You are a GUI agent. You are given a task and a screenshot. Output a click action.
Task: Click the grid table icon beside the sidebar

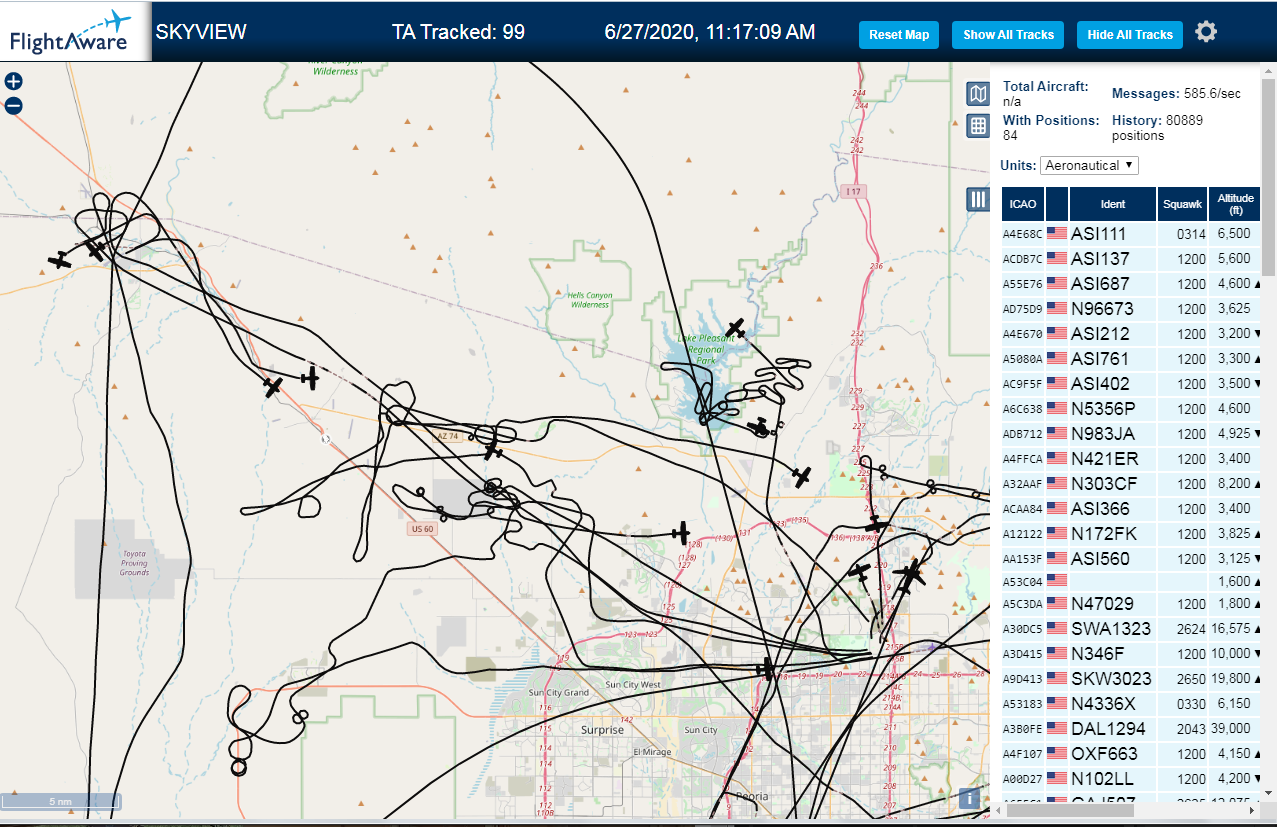coord(979,126)
